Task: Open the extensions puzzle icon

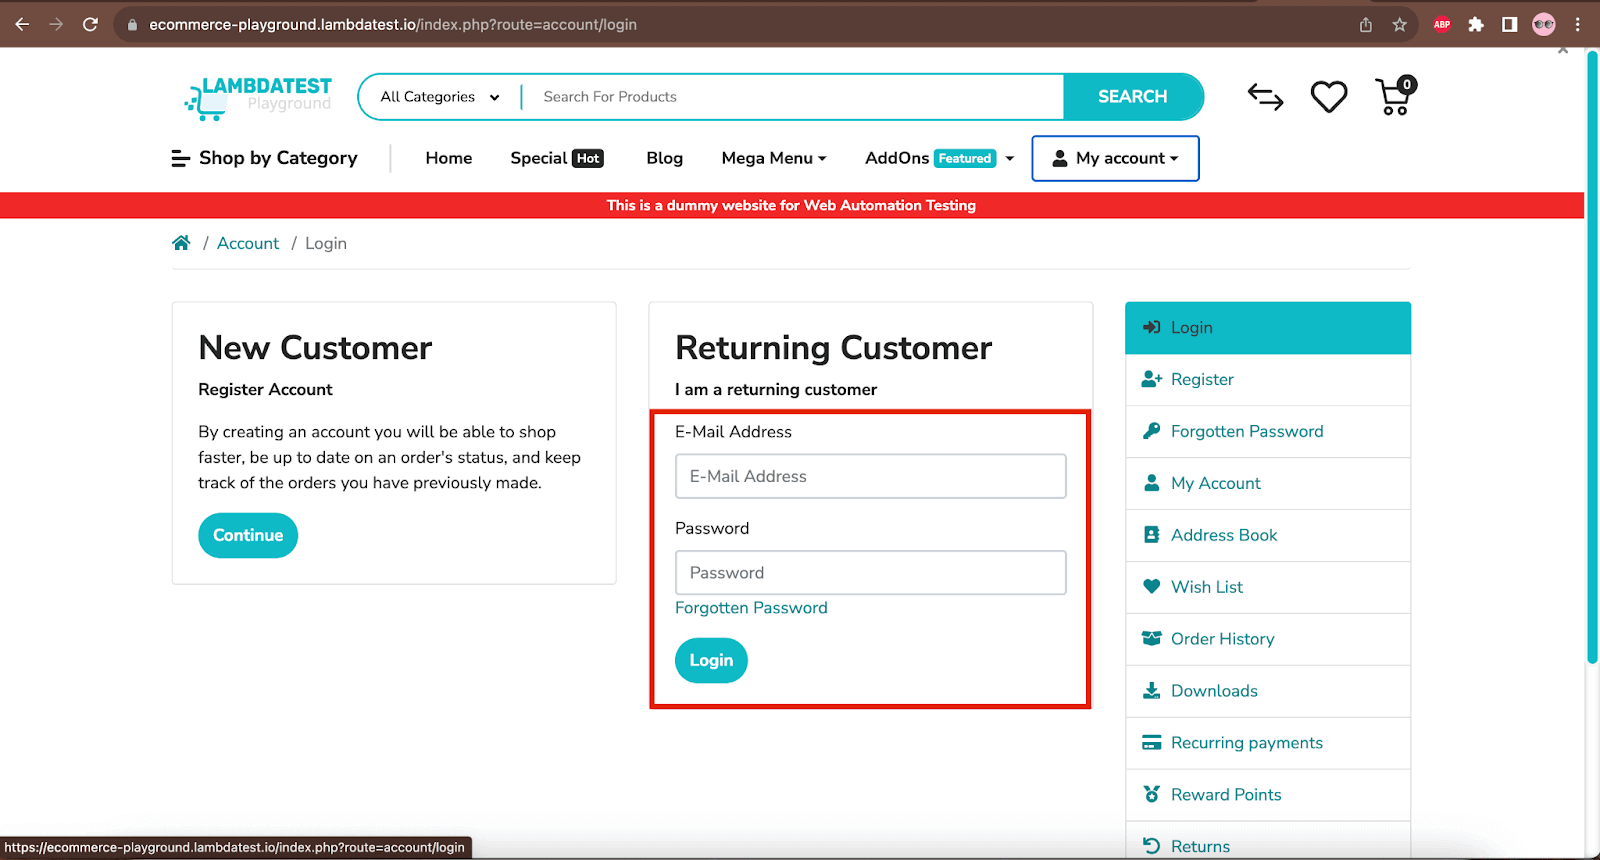Action: (1476, 25)
